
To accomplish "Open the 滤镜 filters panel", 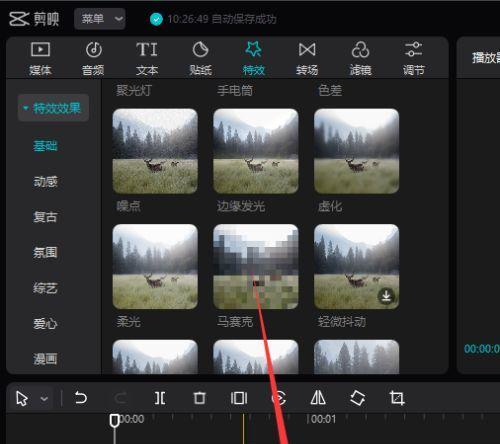I will tap(360, 59).
